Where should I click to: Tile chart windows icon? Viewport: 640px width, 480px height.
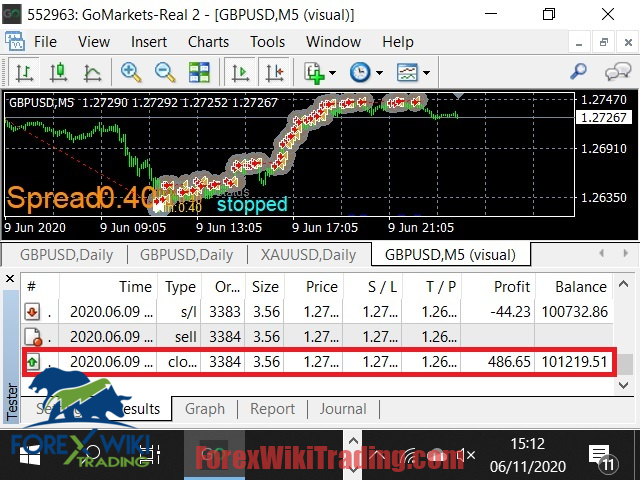tap(199, 73)
